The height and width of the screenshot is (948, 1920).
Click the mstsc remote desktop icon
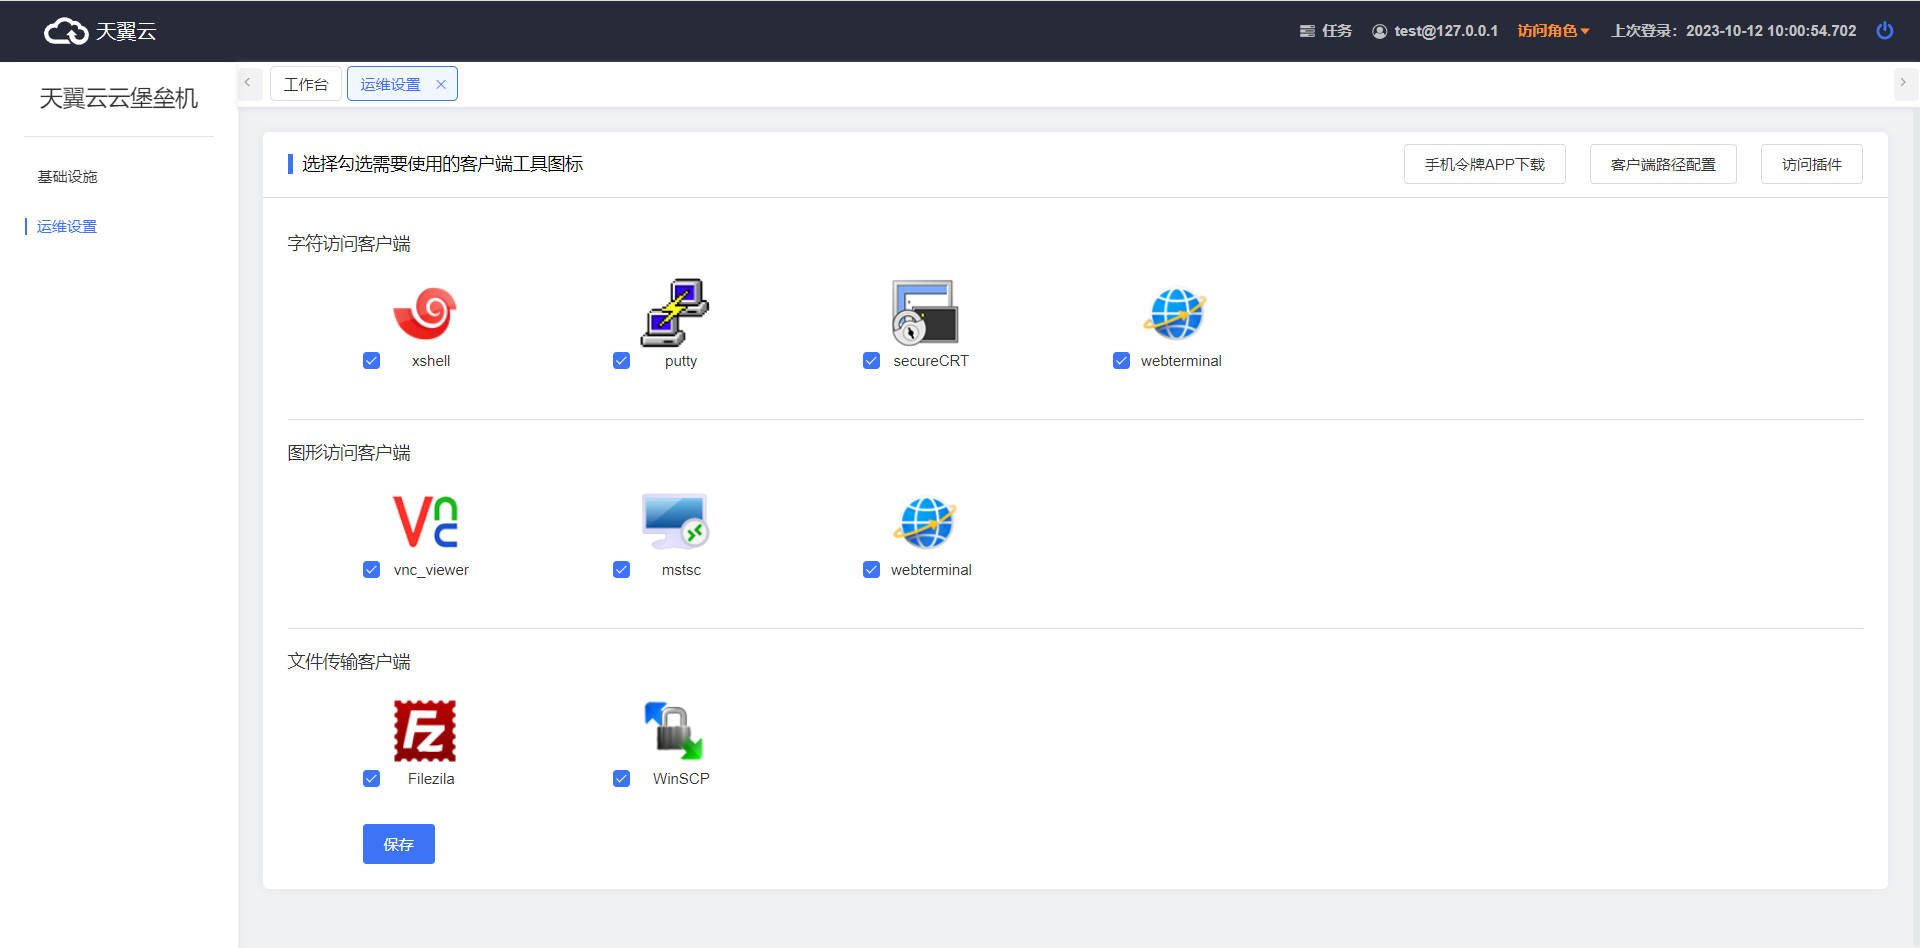[675, 522]
